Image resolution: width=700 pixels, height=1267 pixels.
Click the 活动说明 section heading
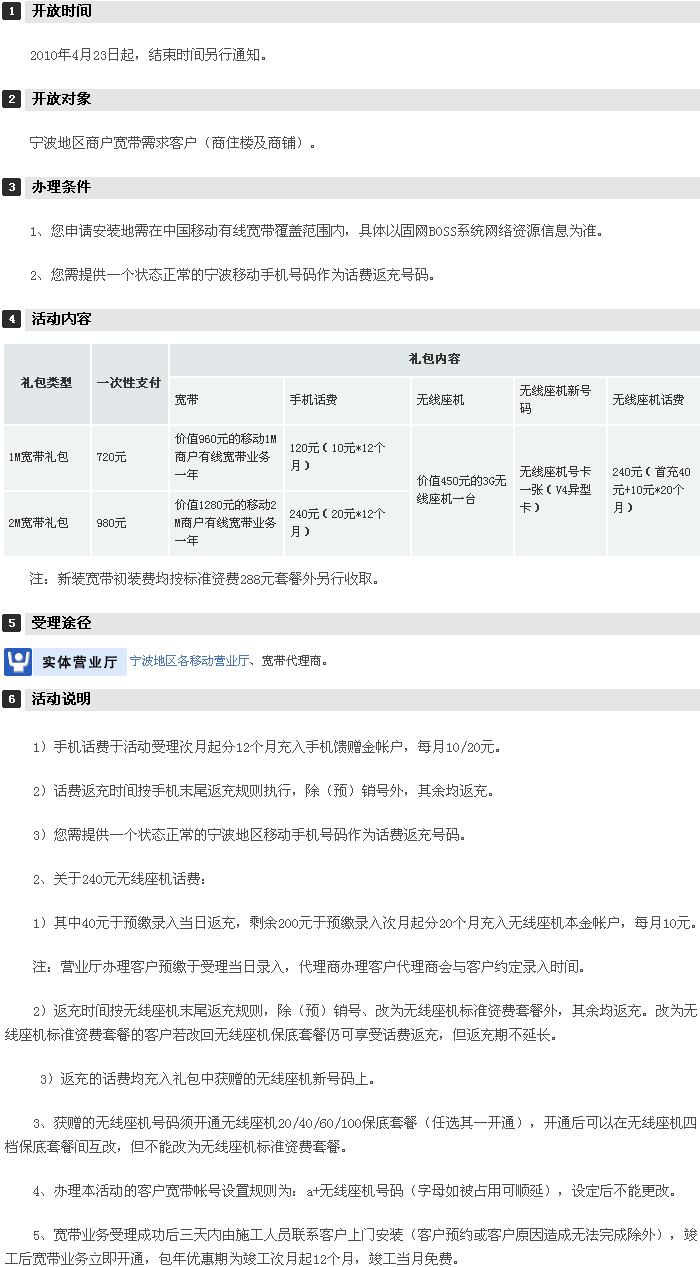coord(61,699)
